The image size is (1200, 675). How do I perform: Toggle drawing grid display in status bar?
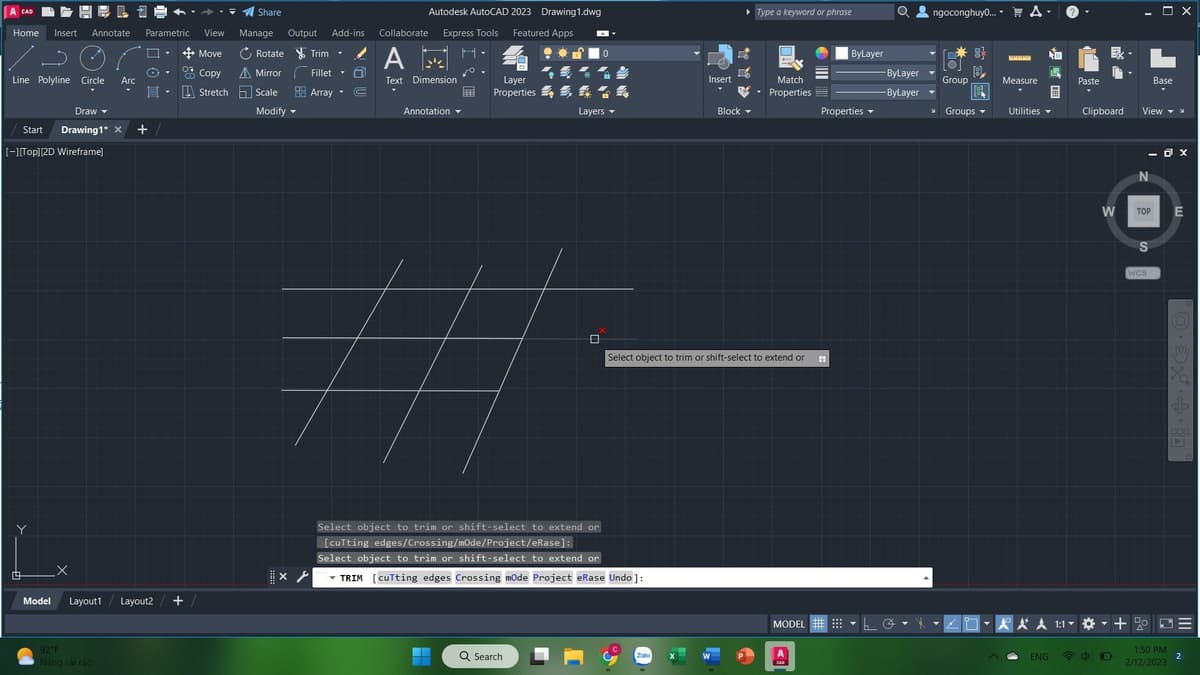click(818, 624)
